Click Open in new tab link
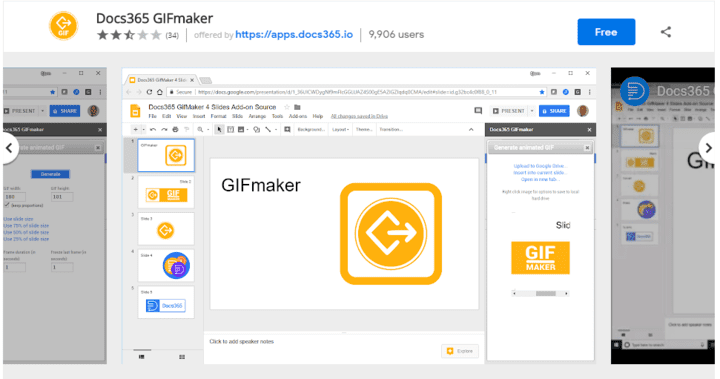 coord(540,180)
